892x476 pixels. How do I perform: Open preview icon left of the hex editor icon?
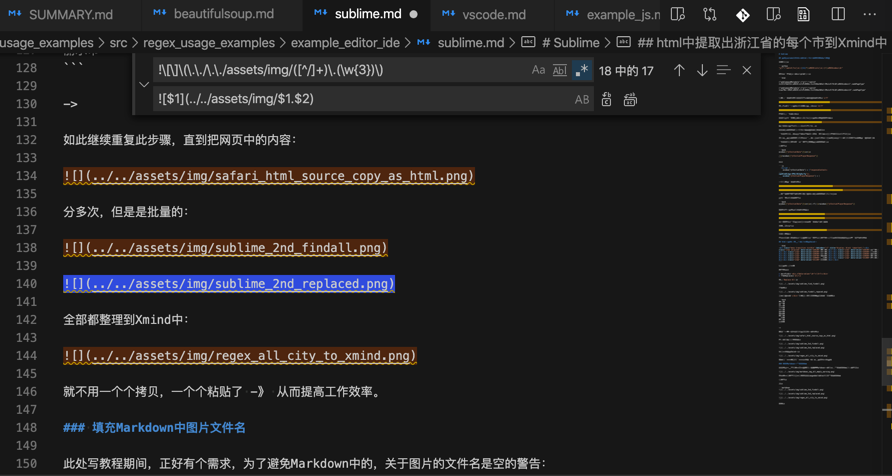tap(773, 14)
